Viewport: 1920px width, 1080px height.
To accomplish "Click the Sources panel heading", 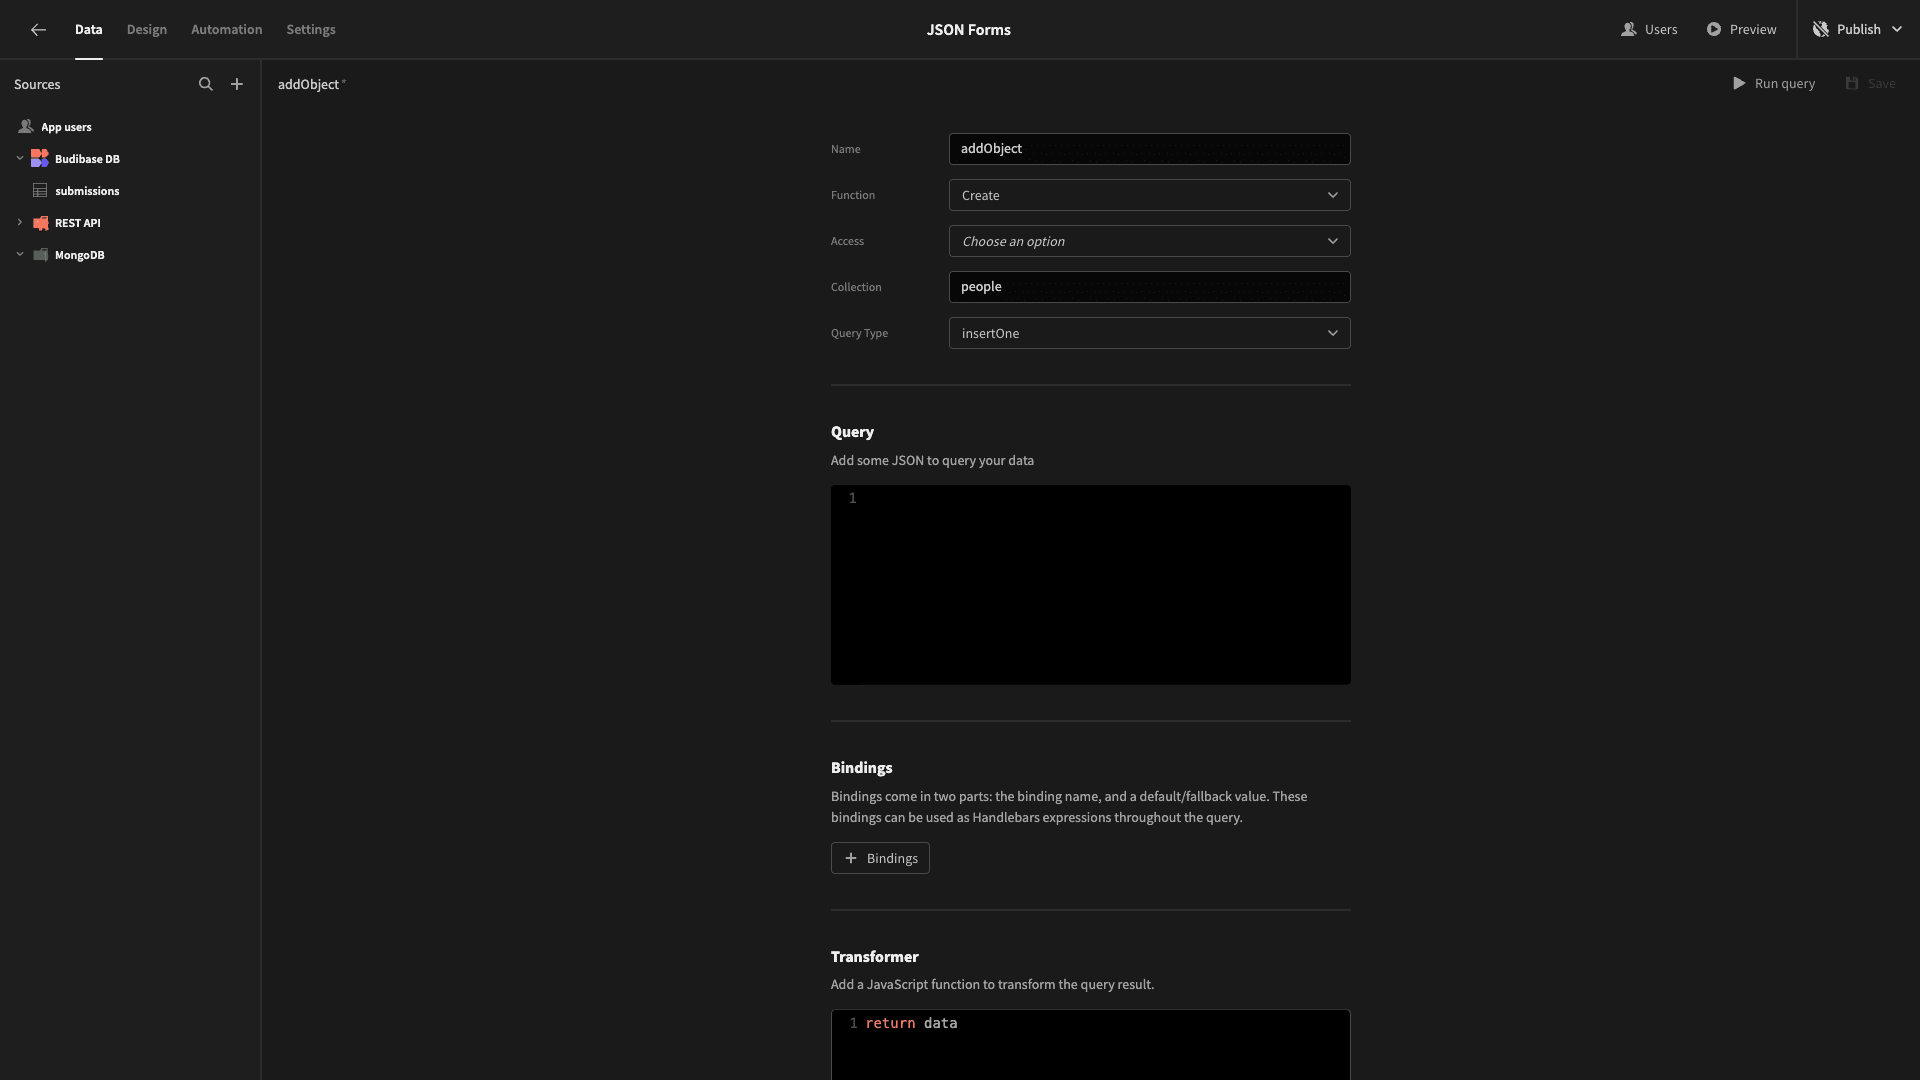I will coord(37,84).
